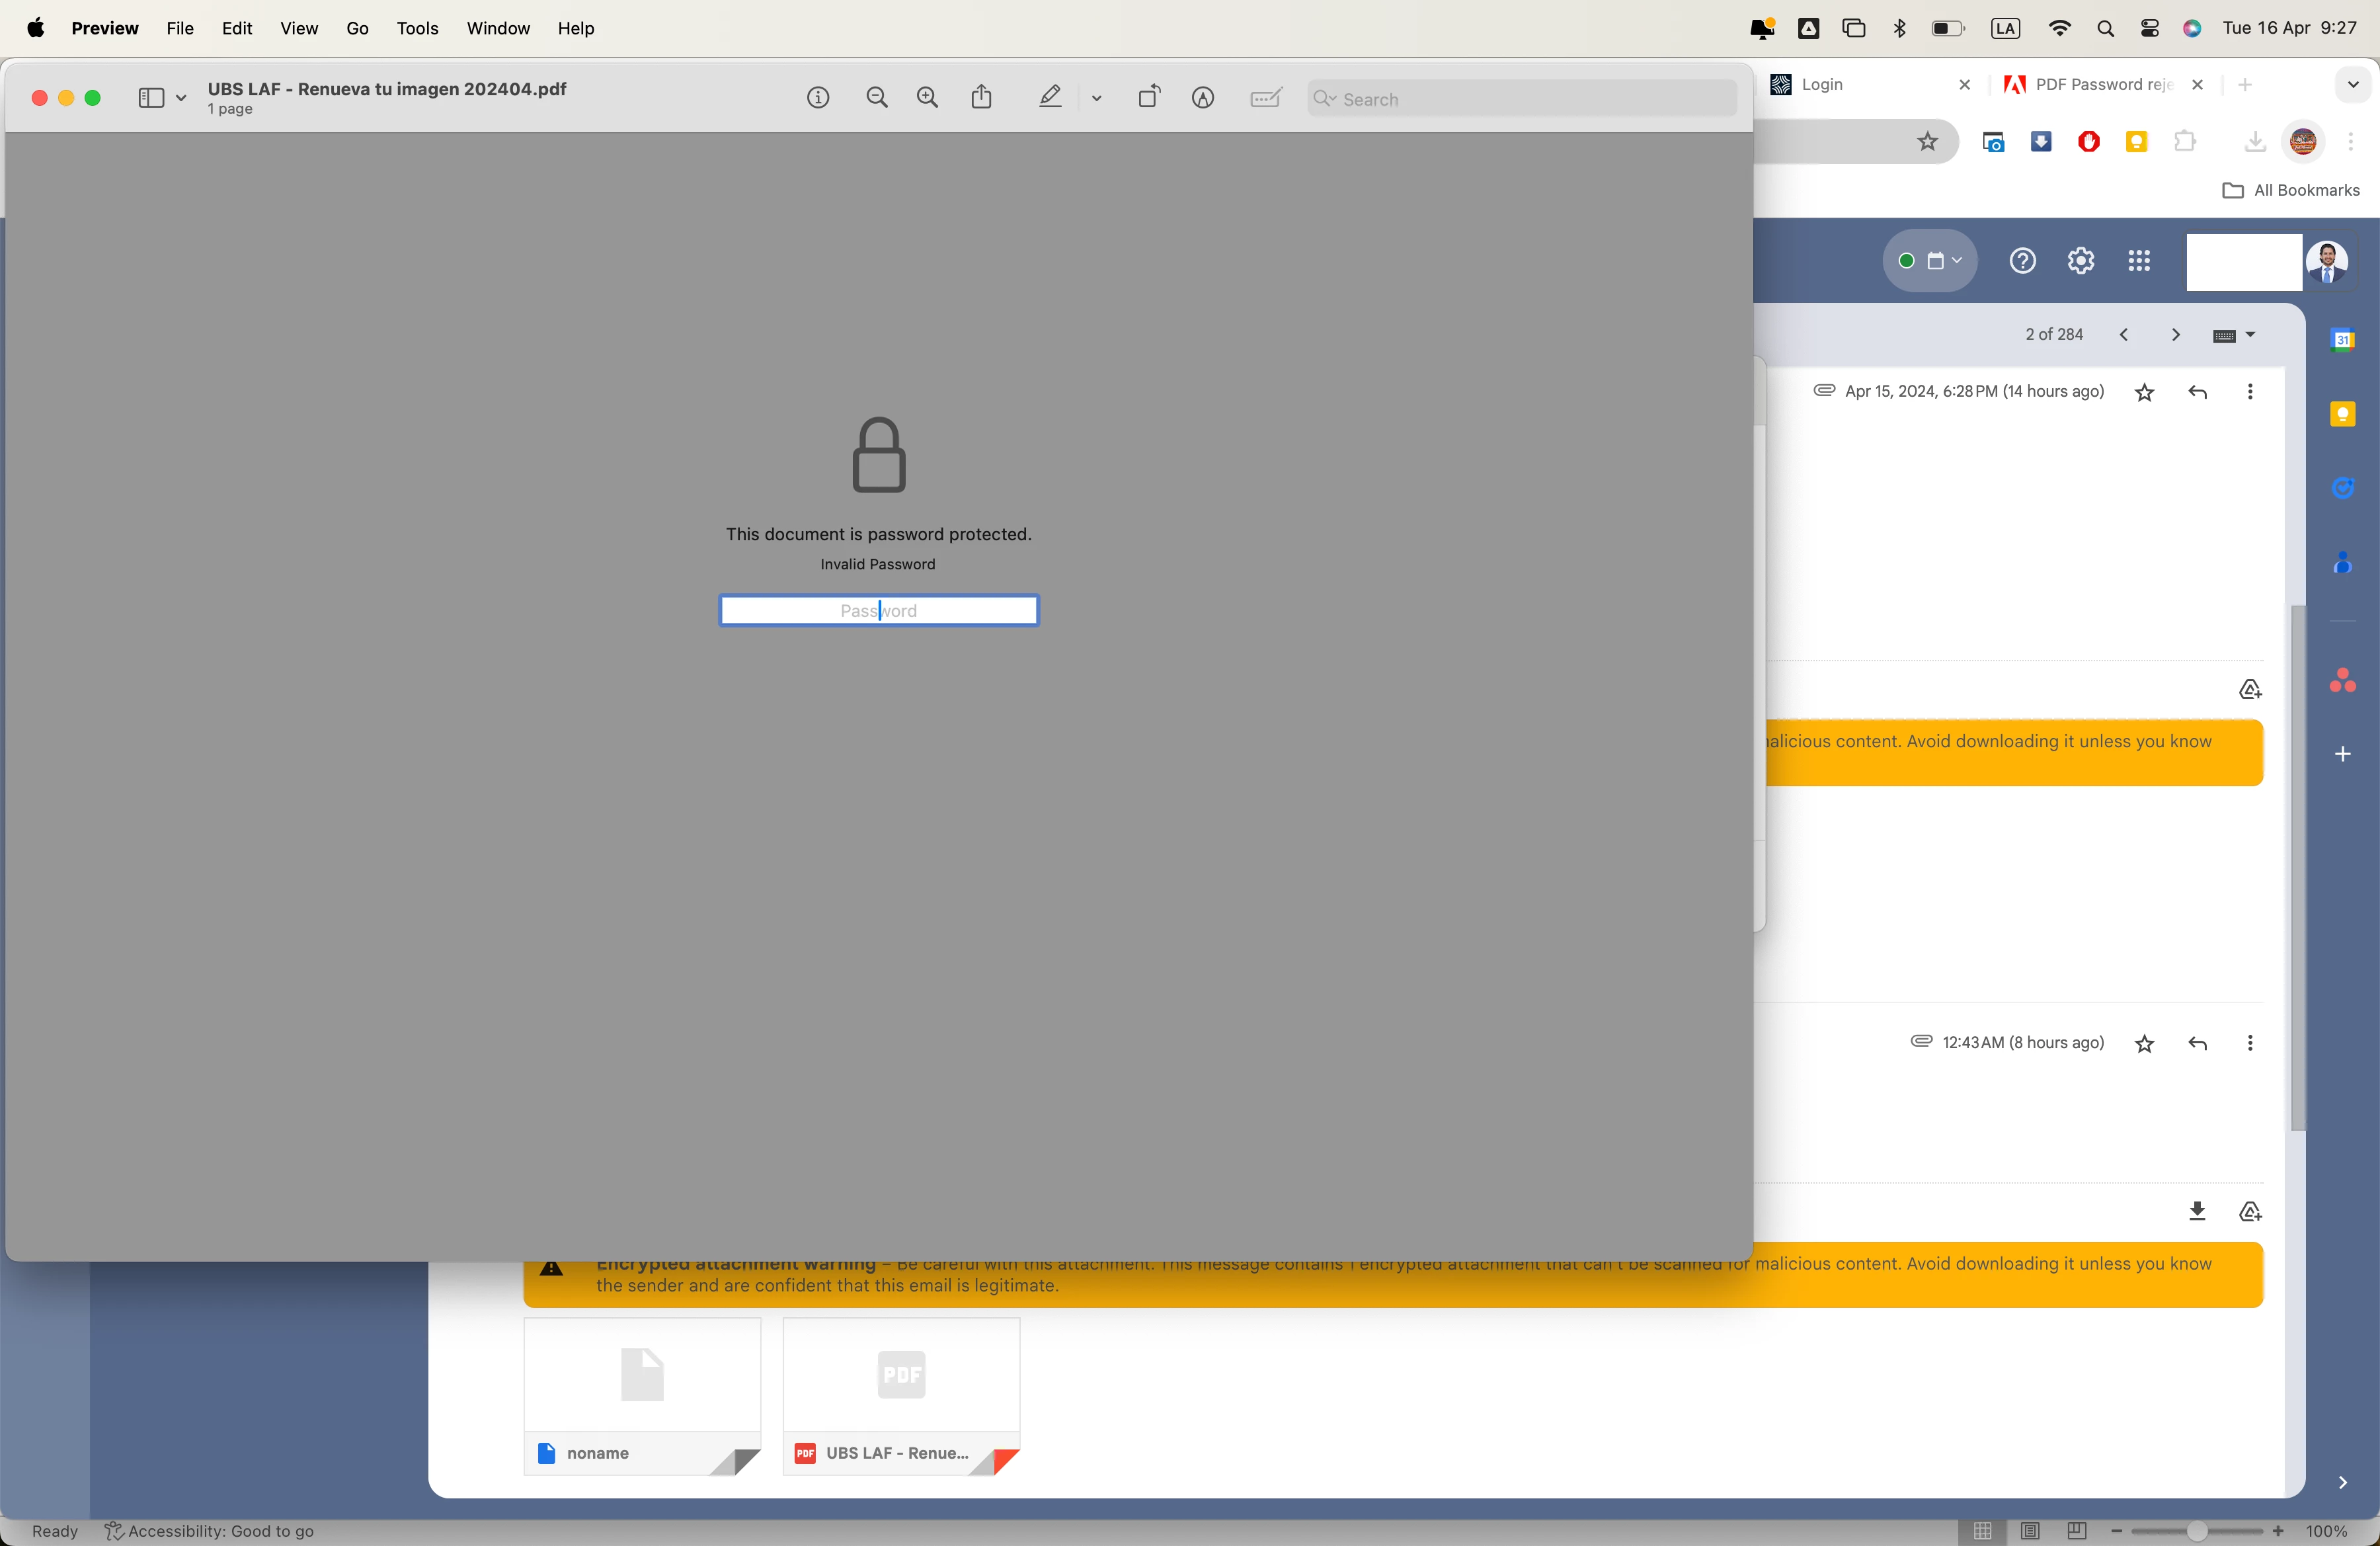Open the Share icon in Preview toolbar
The height and width of the screenshot is (1546, 2380).
click(x=982, y=98)
